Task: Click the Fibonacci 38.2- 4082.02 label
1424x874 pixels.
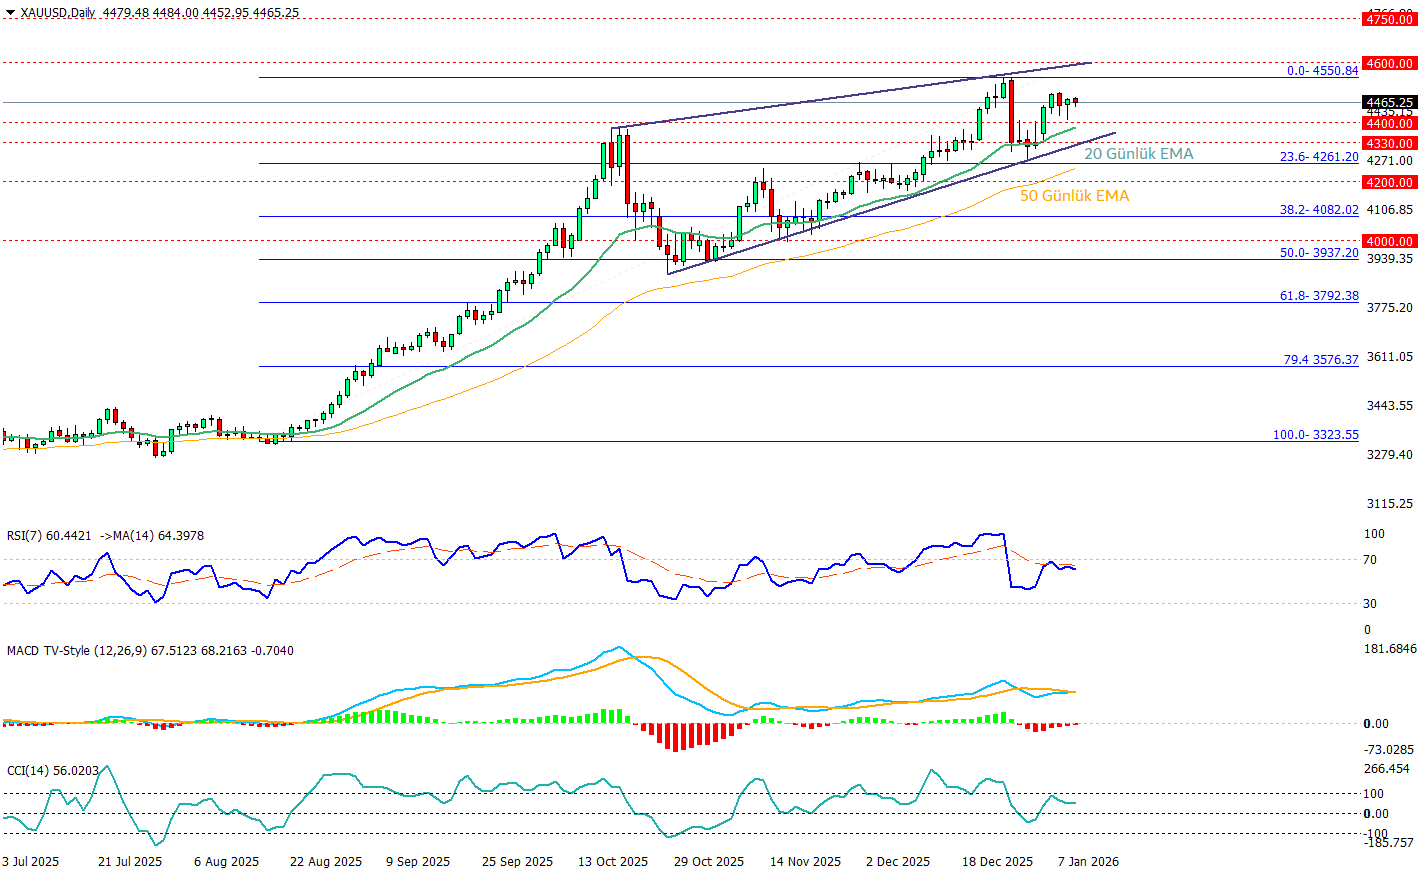Action: (1319, 210)
